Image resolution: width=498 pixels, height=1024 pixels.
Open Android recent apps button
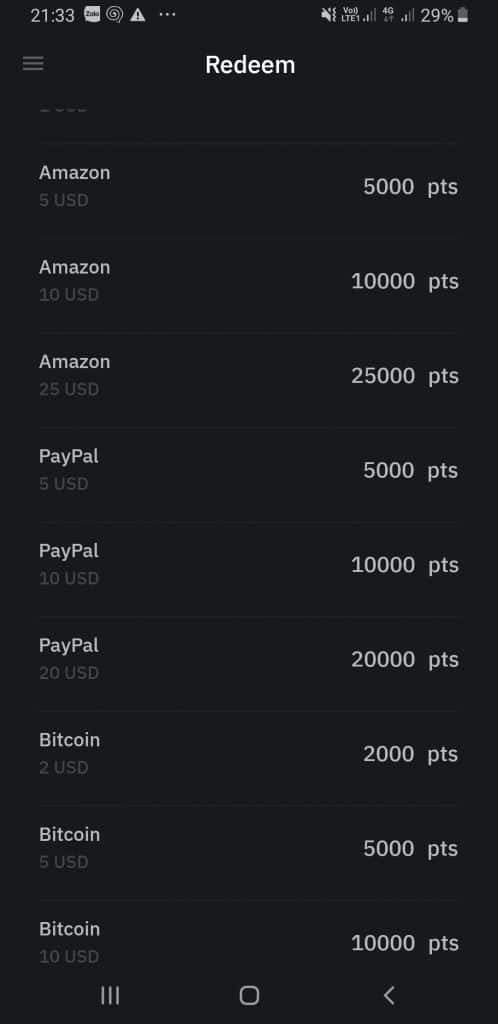coord(110,995)
